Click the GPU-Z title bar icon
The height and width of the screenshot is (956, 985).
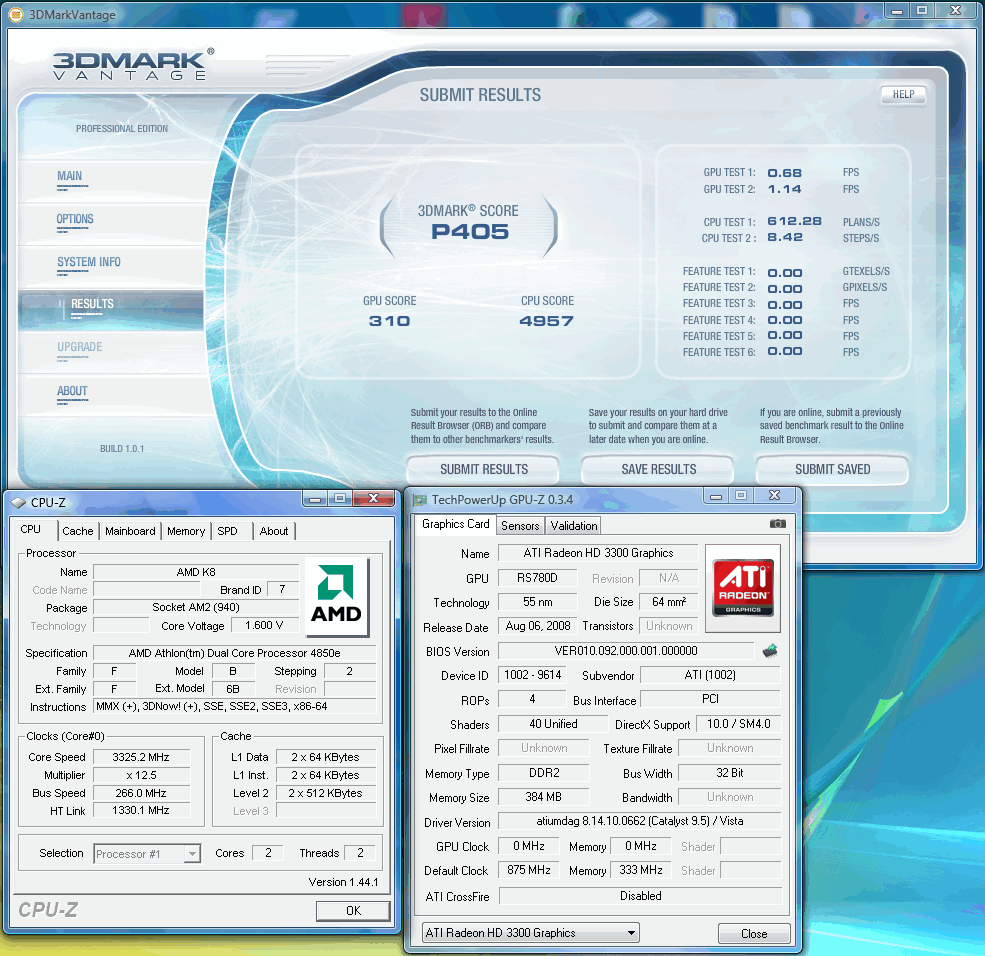tap(419, 500)
